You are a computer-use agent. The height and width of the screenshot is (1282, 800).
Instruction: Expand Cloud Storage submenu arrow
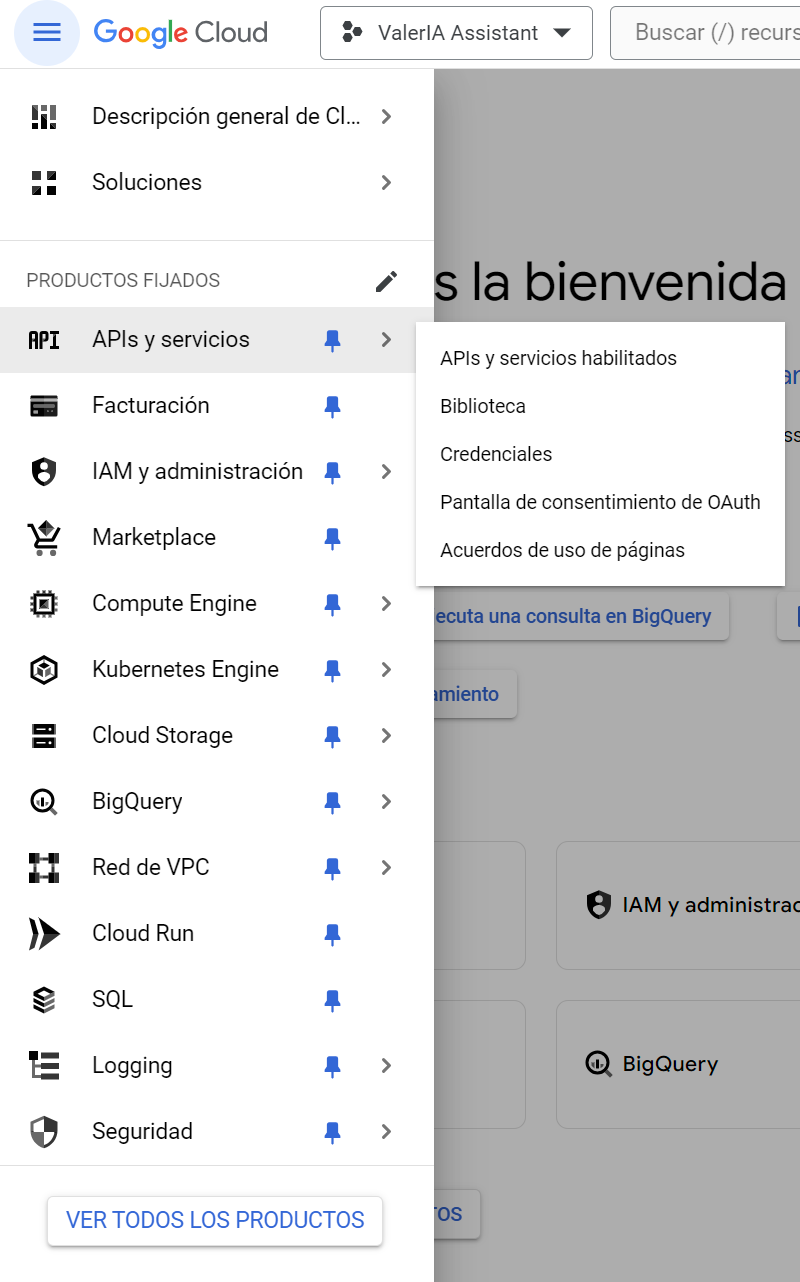point(387,736)
